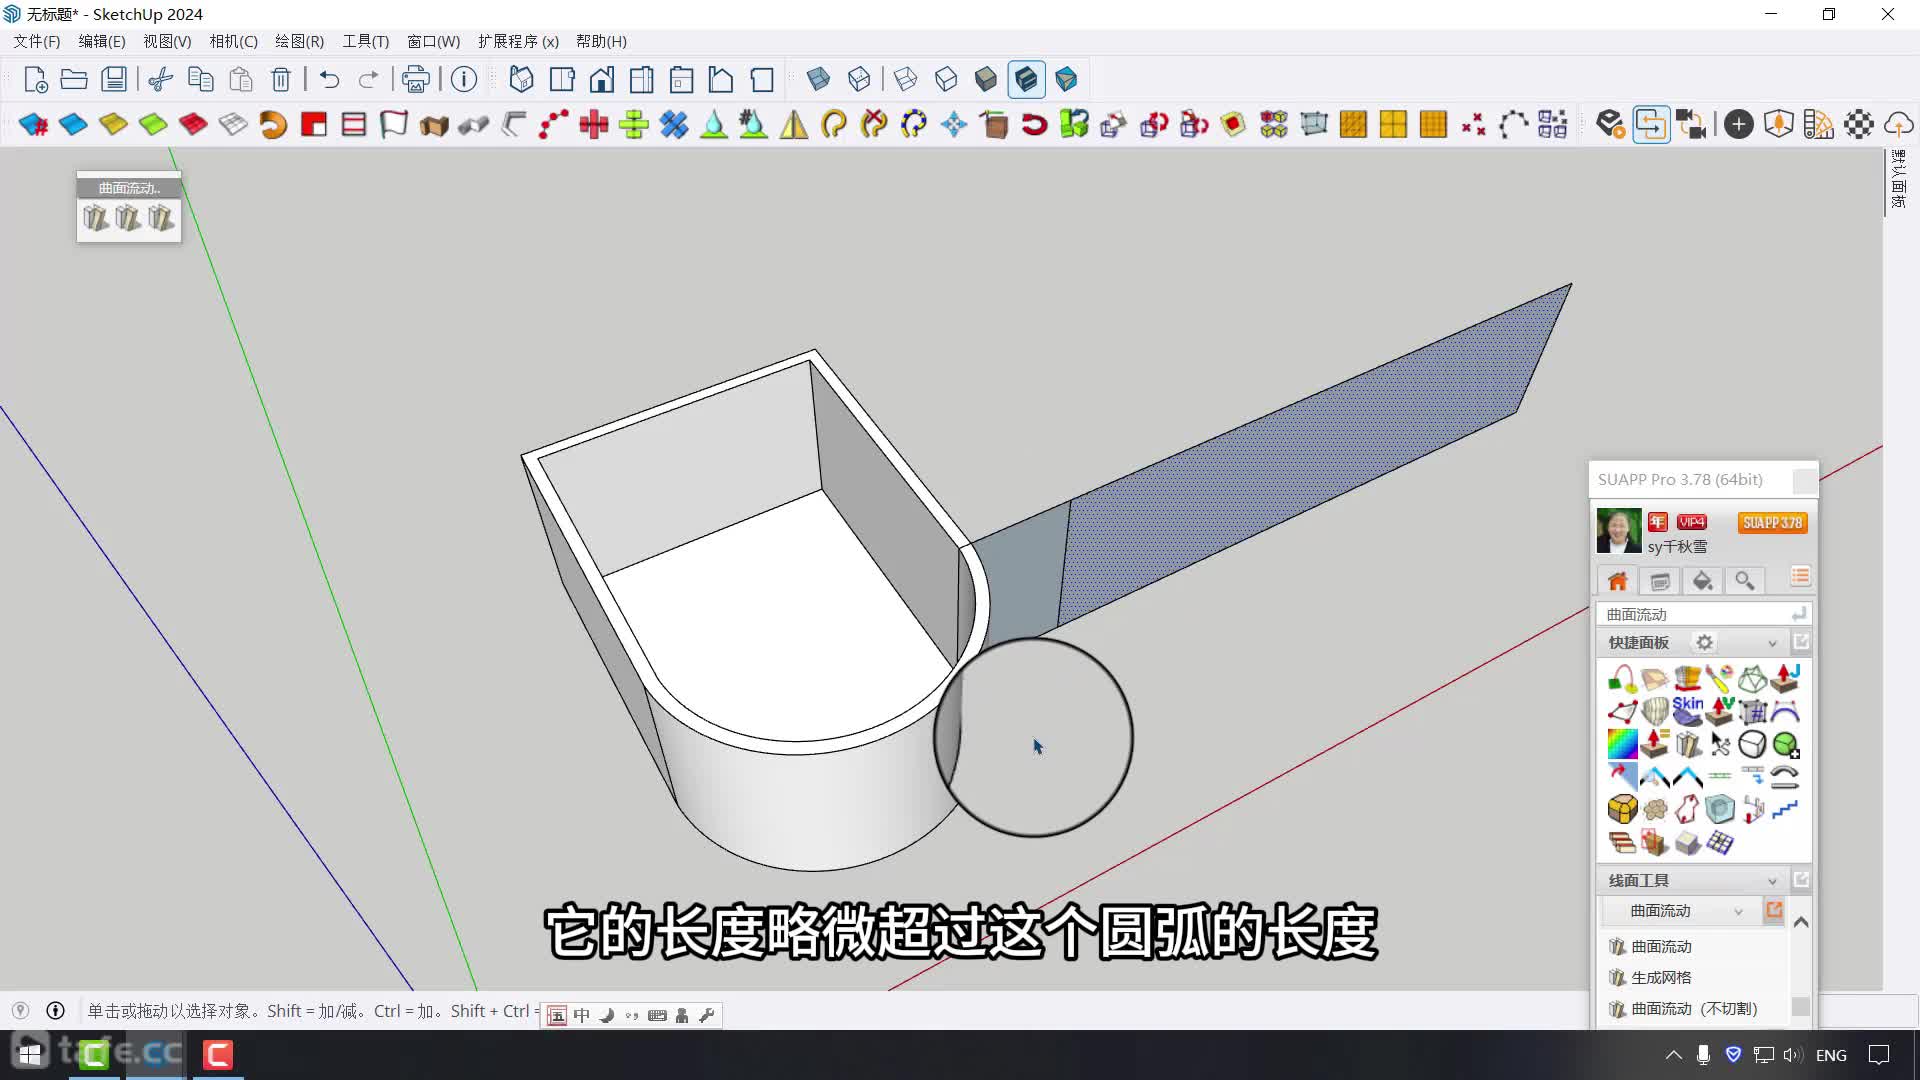
Task: Click the yellow pyramid triangle tool
Action: coord(793,124)
